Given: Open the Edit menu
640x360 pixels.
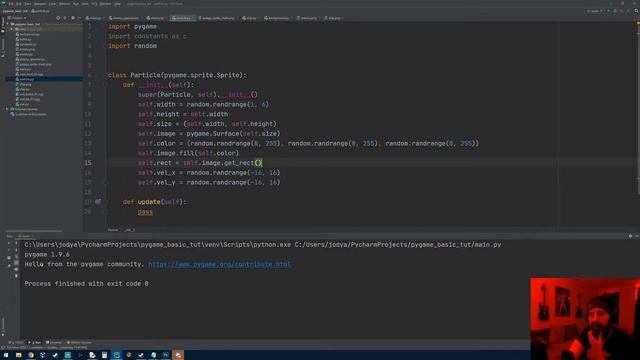Looking at the screenshot, I should tap(19, 4).
